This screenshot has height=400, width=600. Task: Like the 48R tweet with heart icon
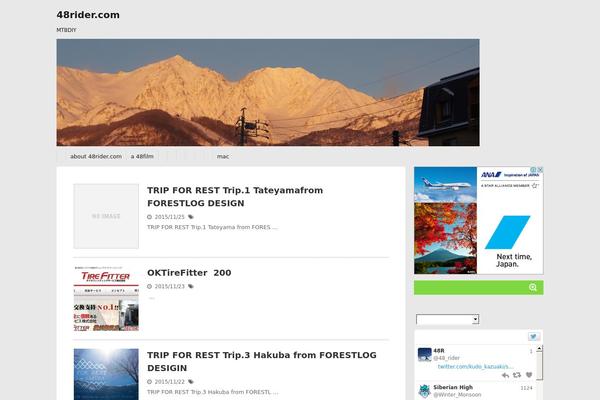click(x=529, y=375)
